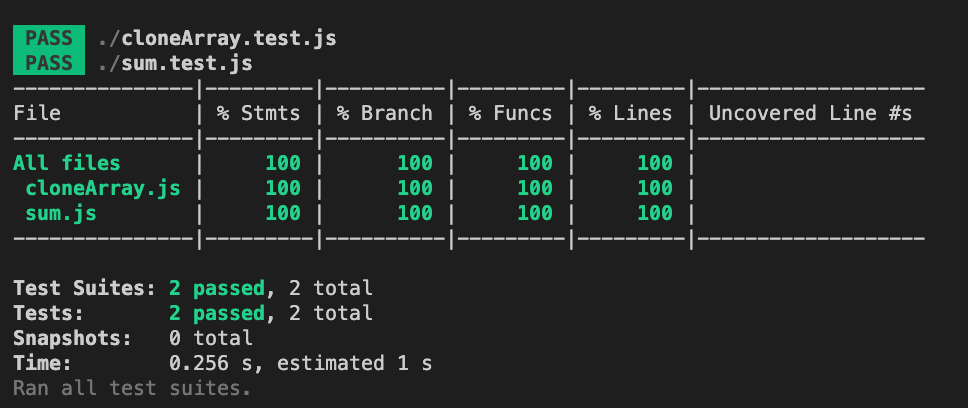The image size is (968, 408).
Task: Click the % Stmts column header
Action: pos(258,113)
